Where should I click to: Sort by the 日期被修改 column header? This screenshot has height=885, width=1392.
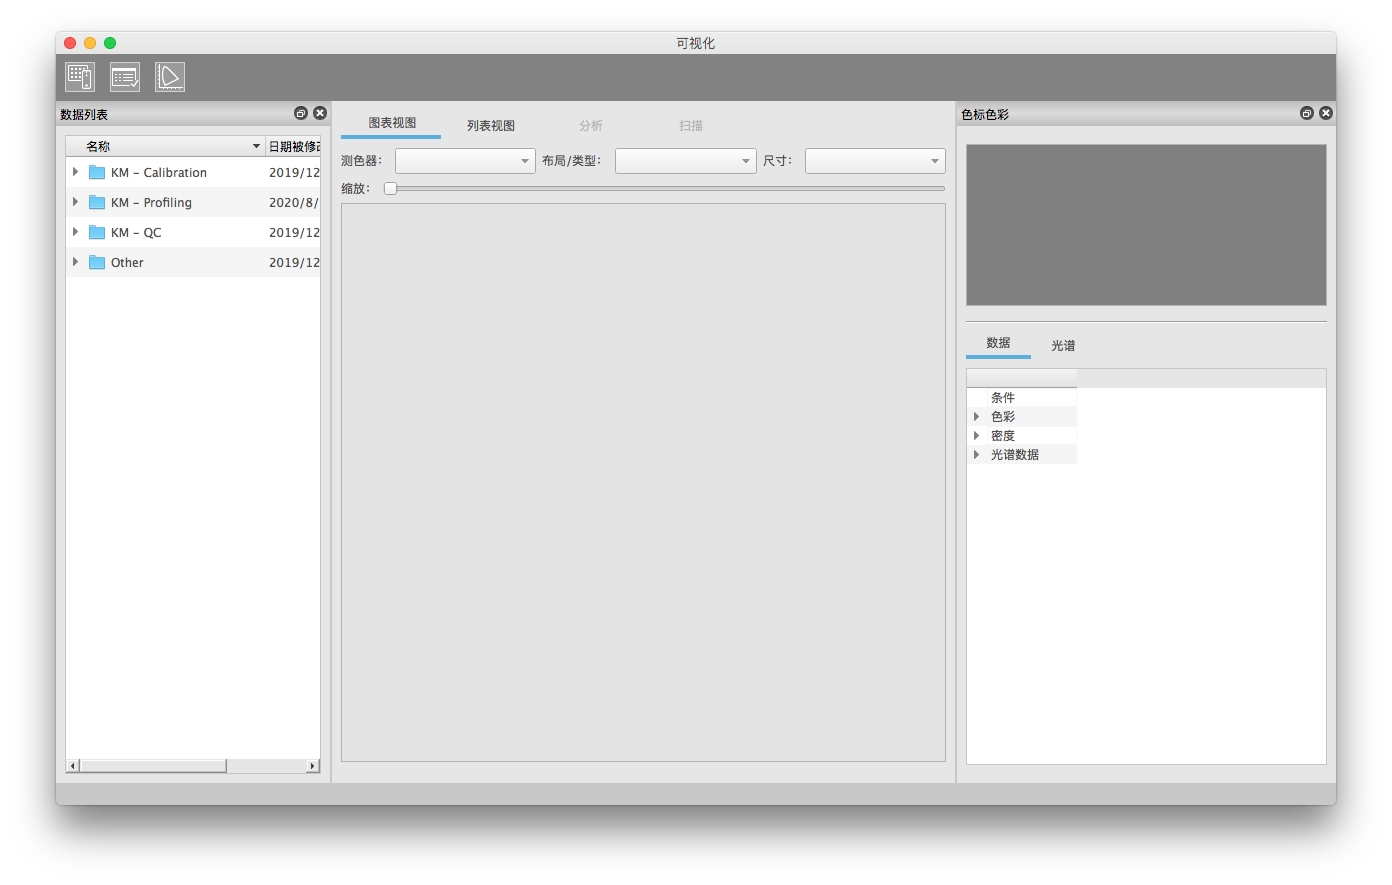293,146
